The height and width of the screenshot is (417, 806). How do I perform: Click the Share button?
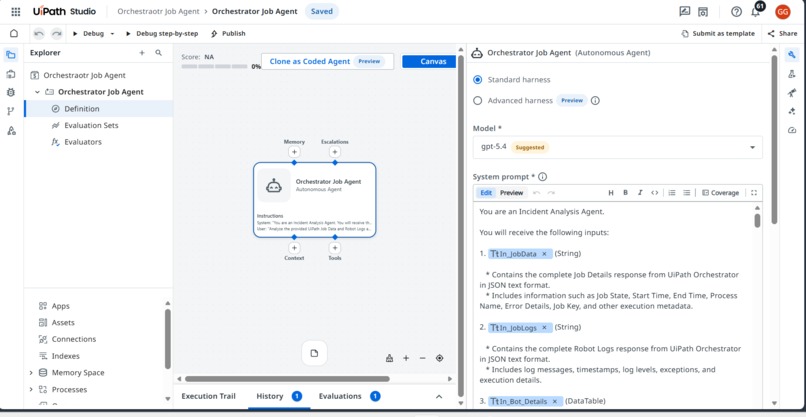click(782, 33)
